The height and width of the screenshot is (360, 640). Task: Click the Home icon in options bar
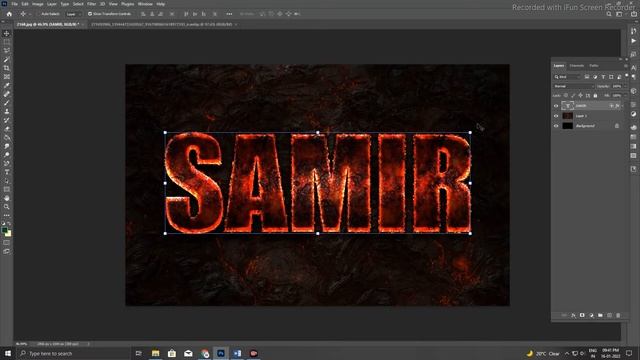[9, 14]
